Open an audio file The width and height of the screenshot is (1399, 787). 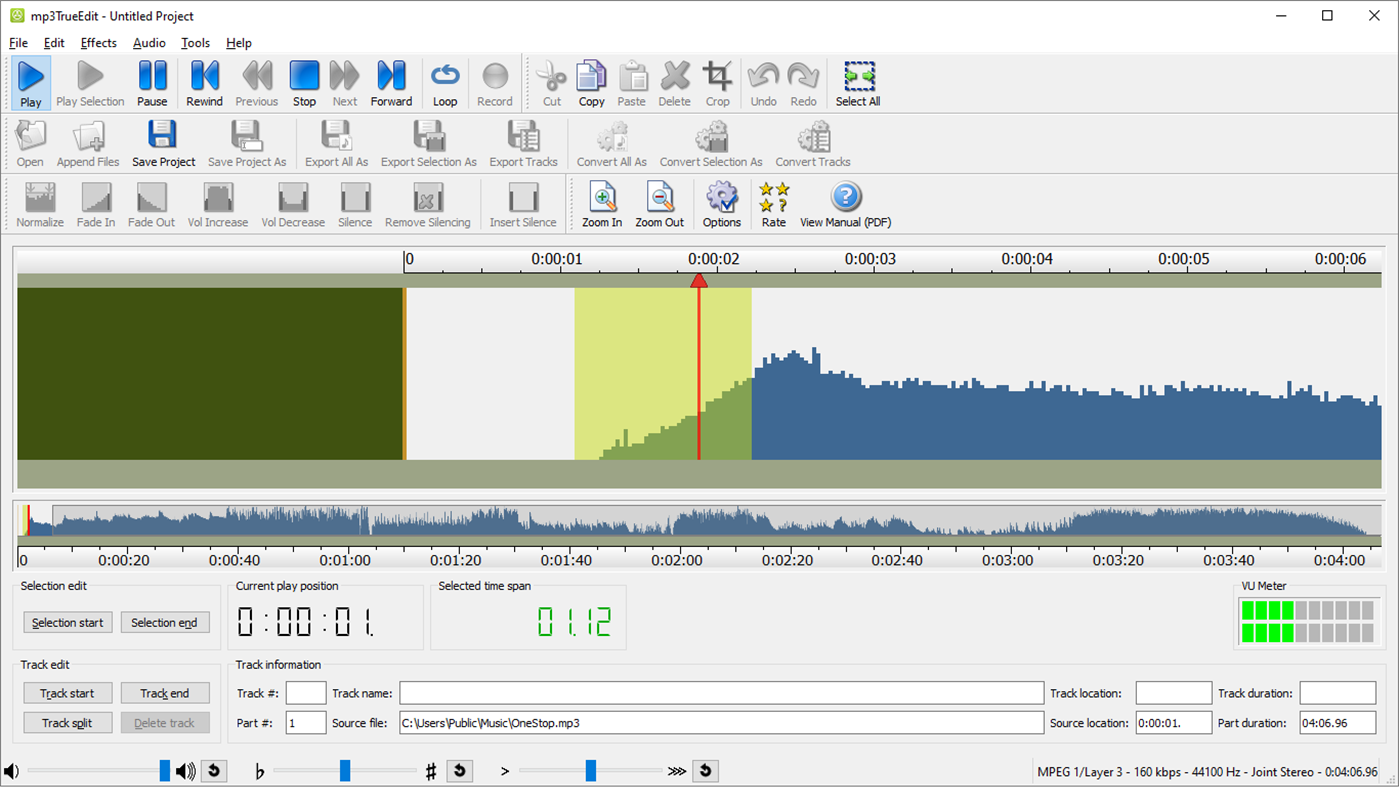click(29, 140)
